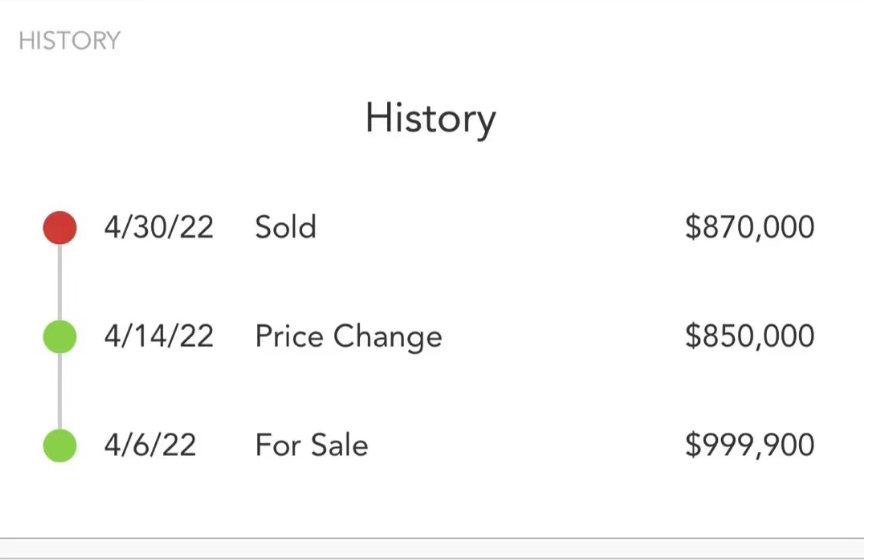Click timeline line between Sold and Price Change
870x560 pixels.
60,282
